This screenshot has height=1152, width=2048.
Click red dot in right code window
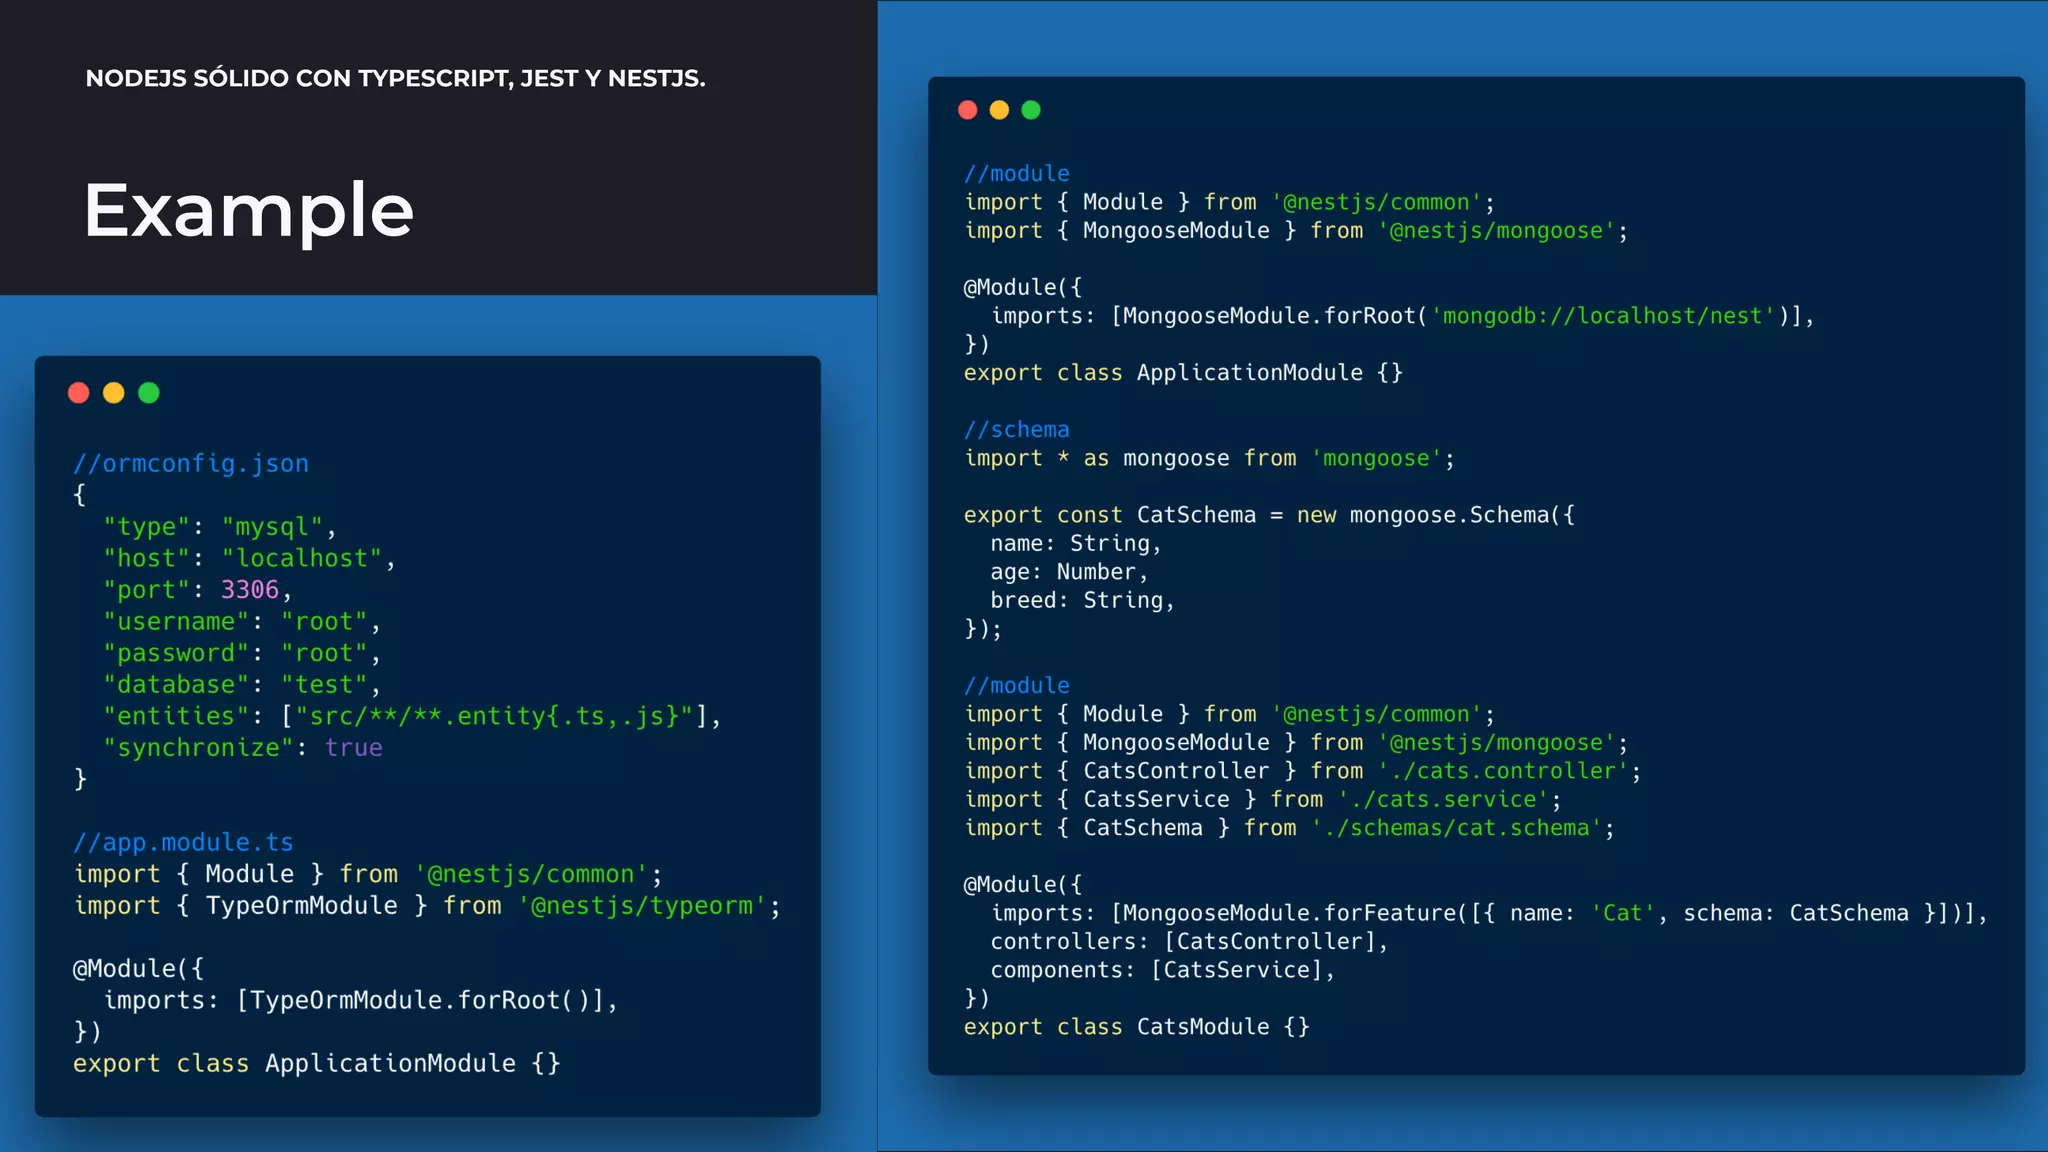coord(967,110)
